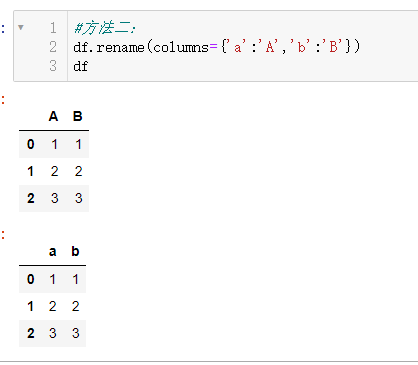Click index 0 row in the A/B table

[54, 144]
